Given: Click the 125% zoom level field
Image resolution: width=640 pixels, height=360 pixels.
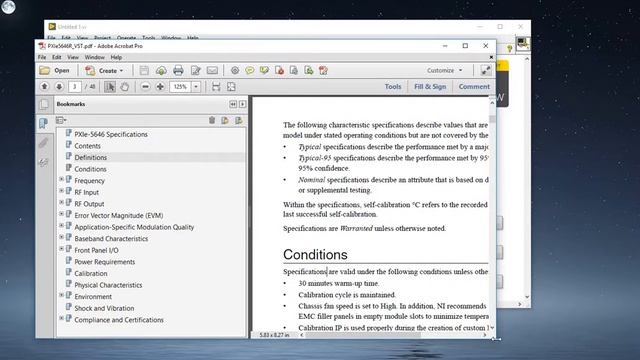Looking at the screenshot, I should point(181,87).
